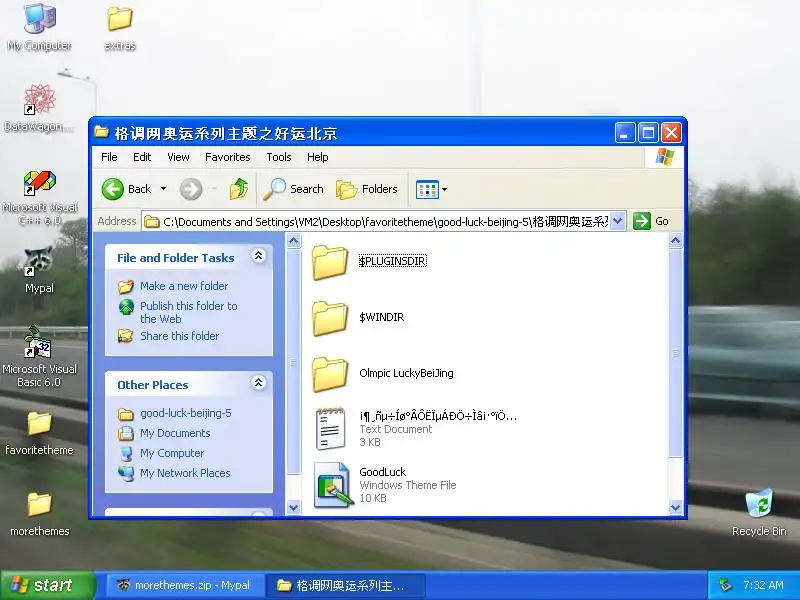Open the View menu
The height and width of the screenshot is (600, 800).
pyautogui.click(x=178, y=157)
